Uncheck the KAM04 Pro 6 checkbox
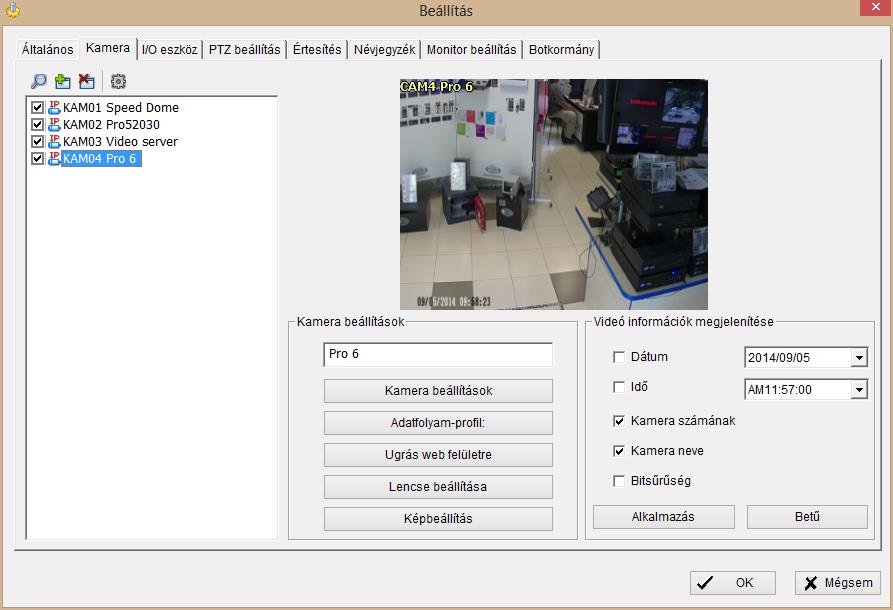The image size is (893, 610). click(x=38, y=158)
